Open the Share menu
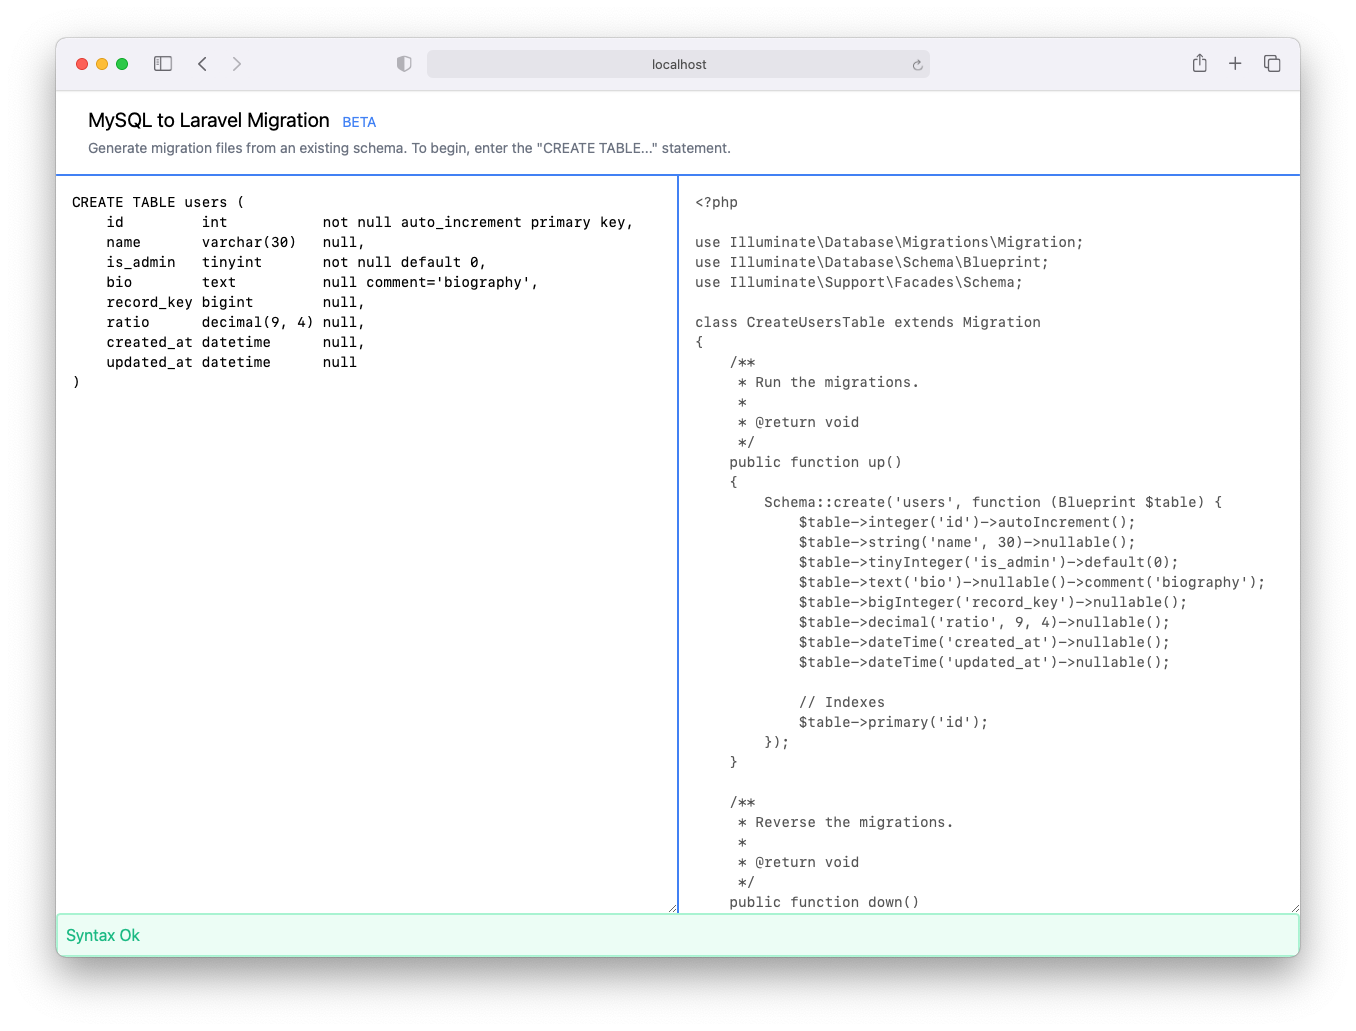Image resolution: width=1356 pixels, height=1031 pixels. pos(1199,63)
